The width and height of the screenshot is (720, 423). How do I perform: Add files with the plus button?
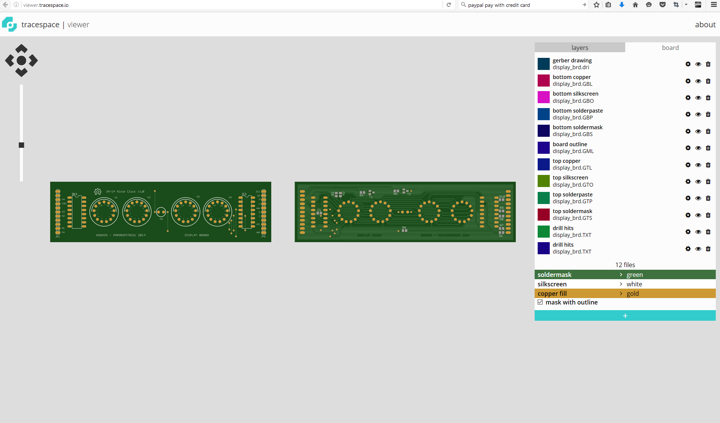625,316
